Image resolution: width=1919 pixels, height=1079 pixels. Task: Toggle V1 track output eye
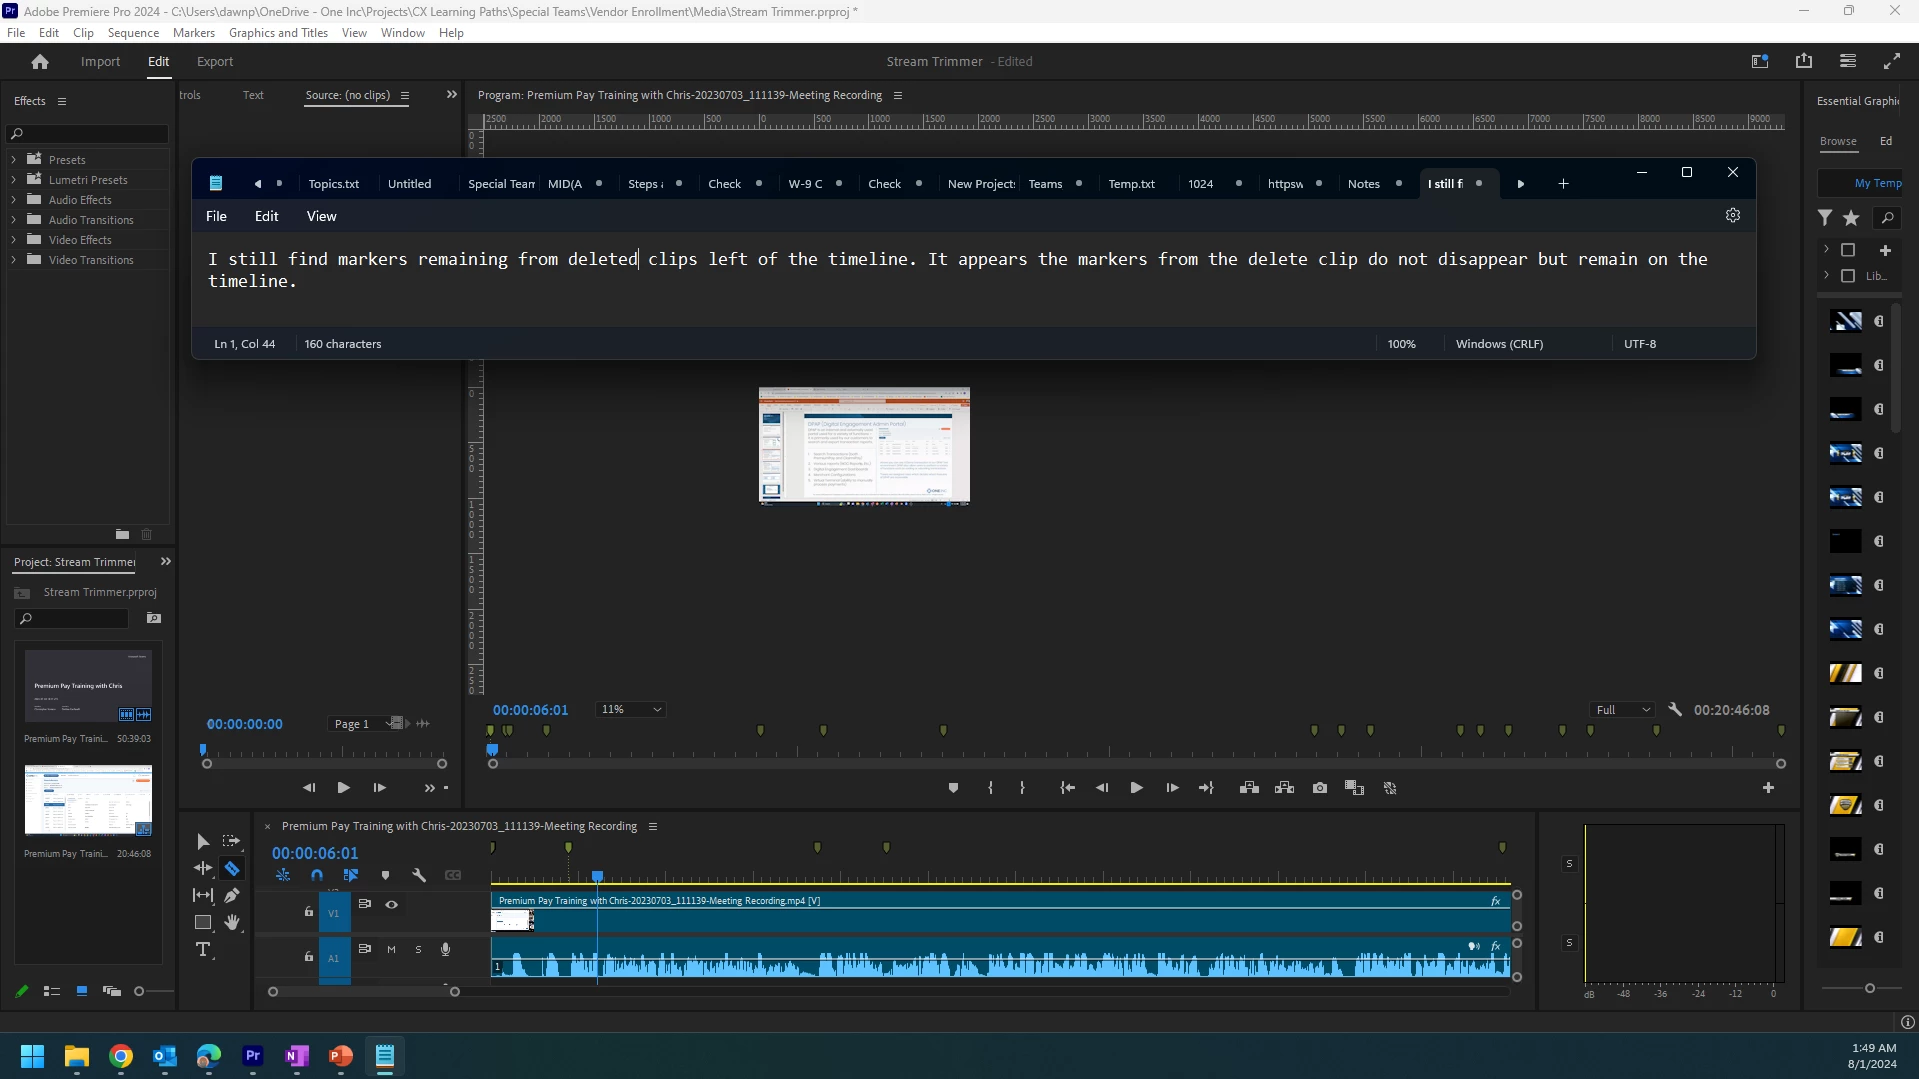(x=392, y=904)
